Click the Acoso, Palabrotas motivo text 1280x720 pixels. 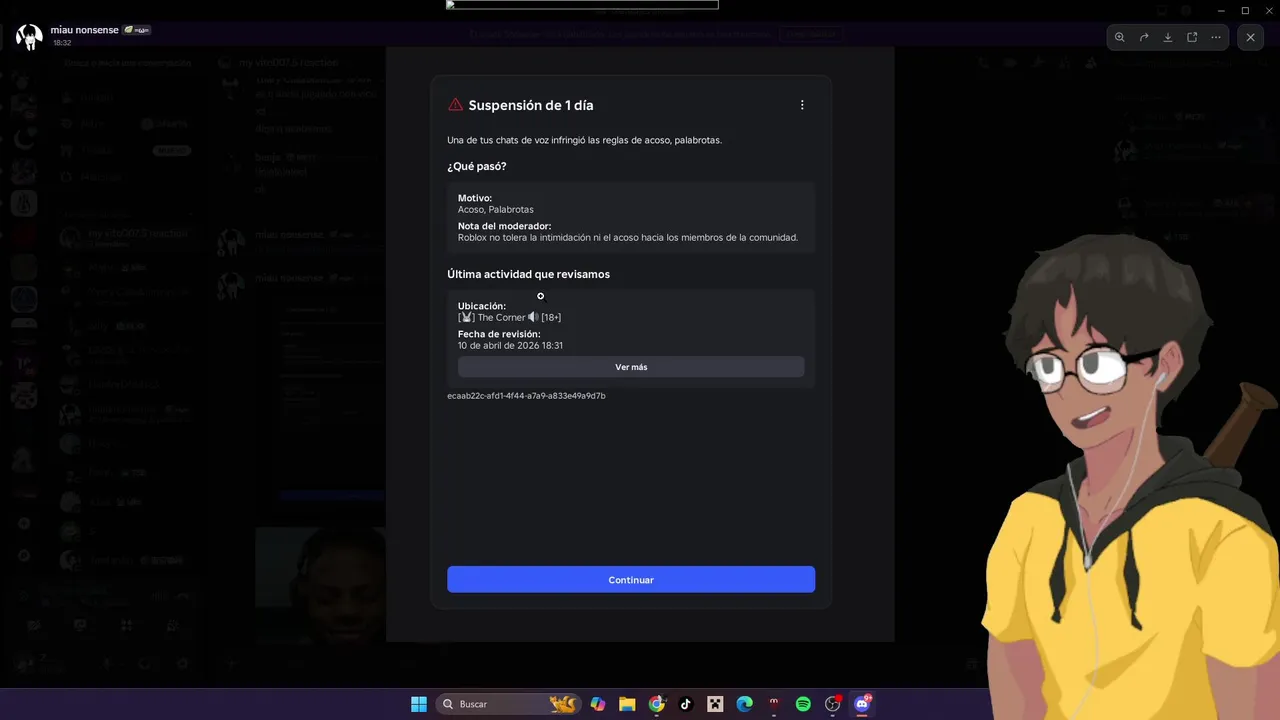[x=496, y=210]
